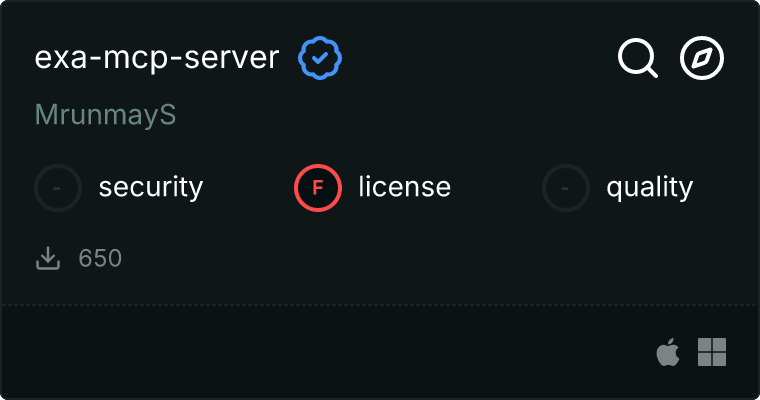The height and width of the screenshot is (400, 760).
Task: Open the compass explore icon
Action: [702, 59]
